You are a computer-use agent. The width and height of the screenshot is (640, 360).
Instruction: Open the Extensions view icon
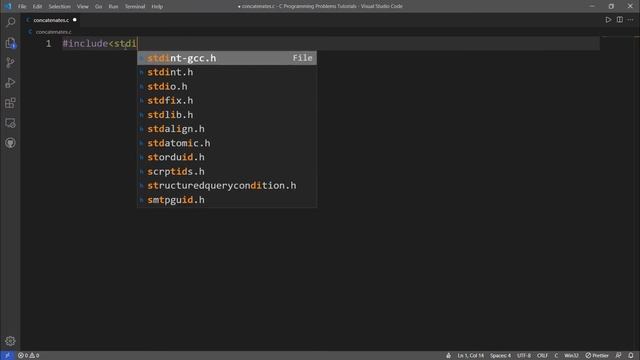click(x=11, y=103)
